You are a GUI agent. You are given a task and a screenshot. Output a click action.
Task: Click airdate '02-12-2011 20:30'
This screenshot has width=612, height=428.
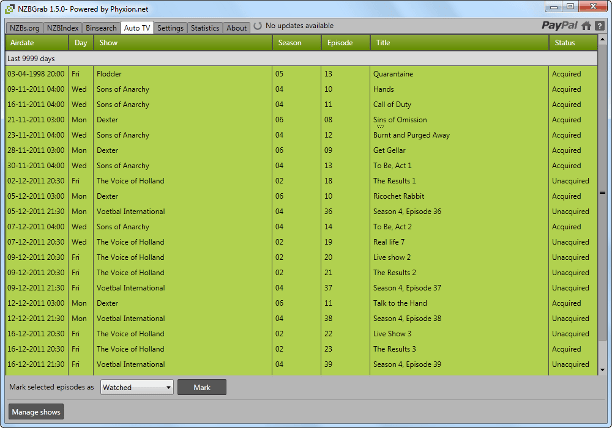coord(36,181)
